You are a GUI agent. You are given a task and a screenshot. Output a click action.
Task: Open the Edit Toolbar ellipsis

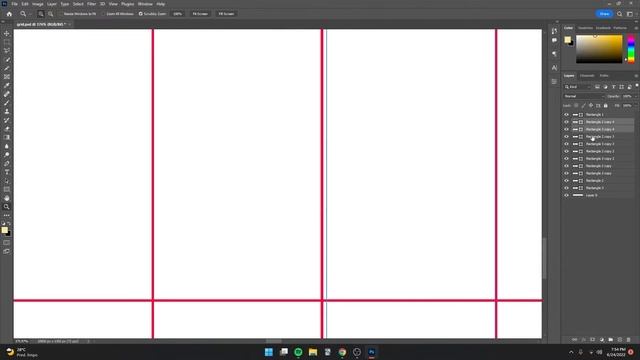[x=7, y=215]
